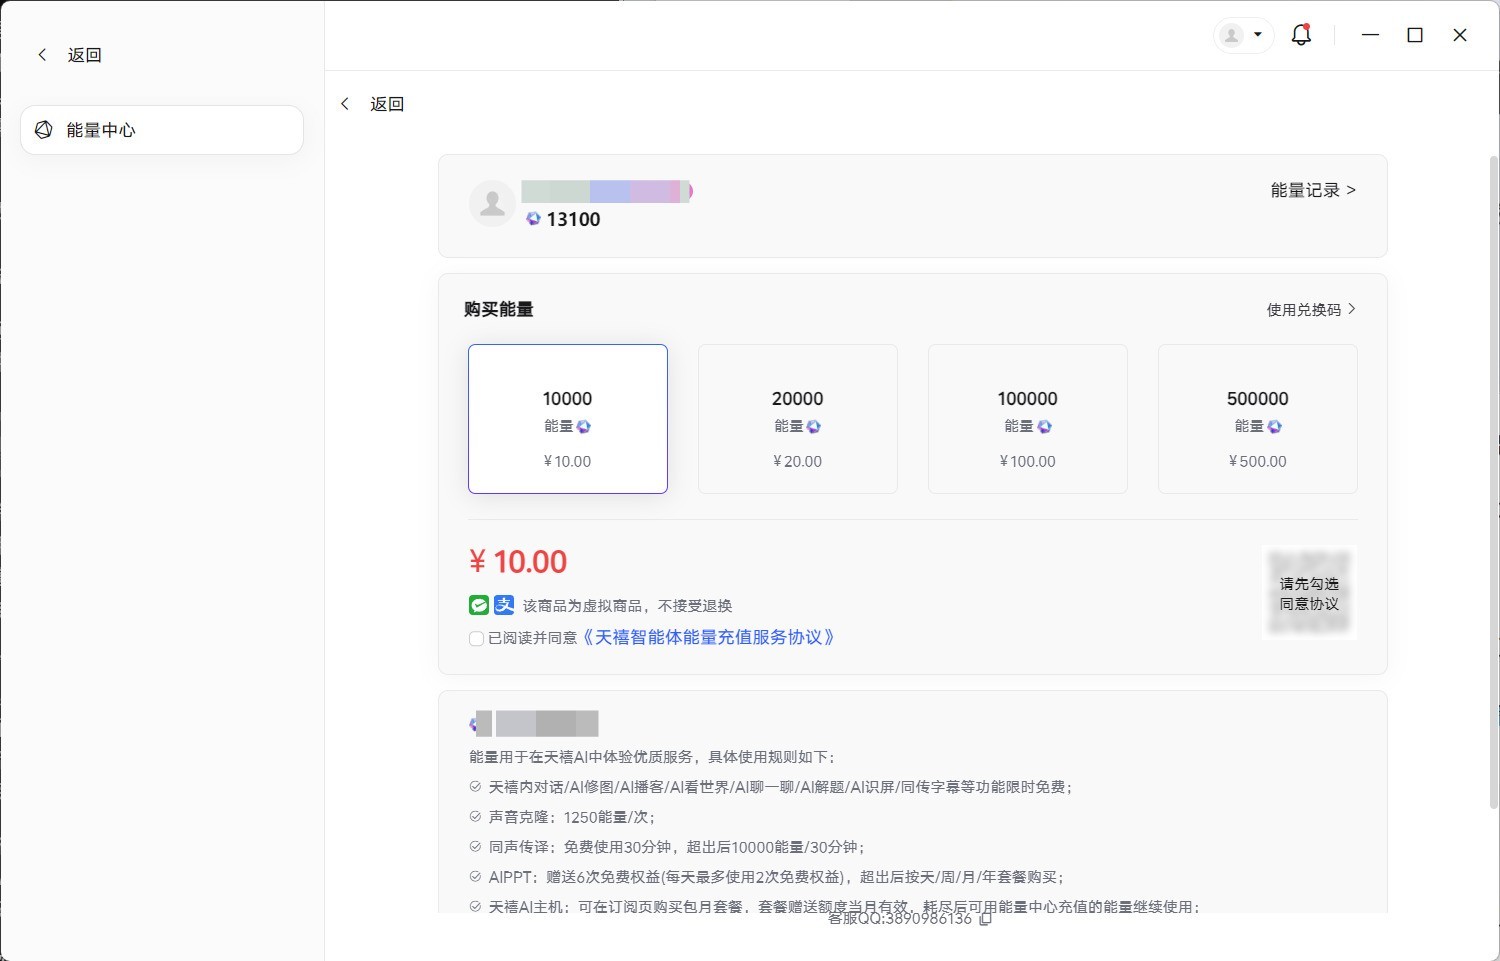1500x961 pixels.
Task: Open 天禧智能体能量充值服务协议 link
Action: coord(708,637)
